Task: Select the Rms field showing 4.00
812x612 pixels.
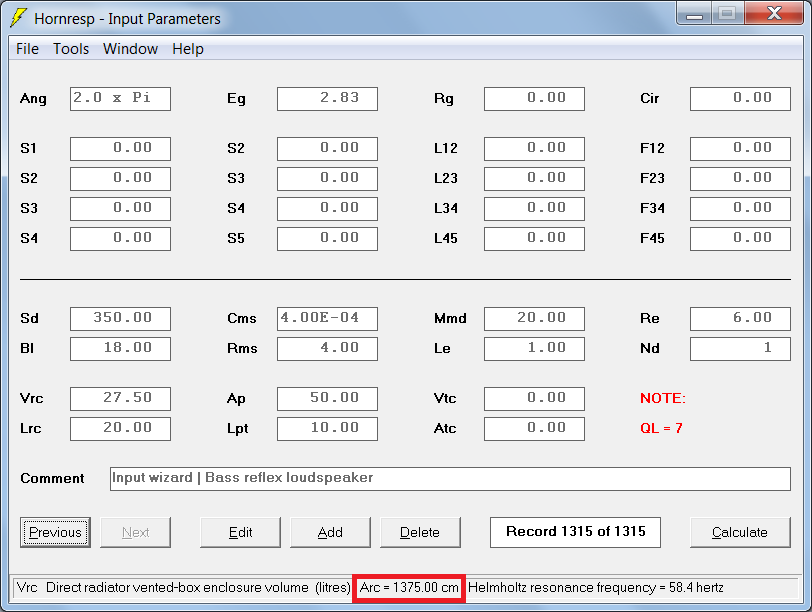Action: point(327,349)
